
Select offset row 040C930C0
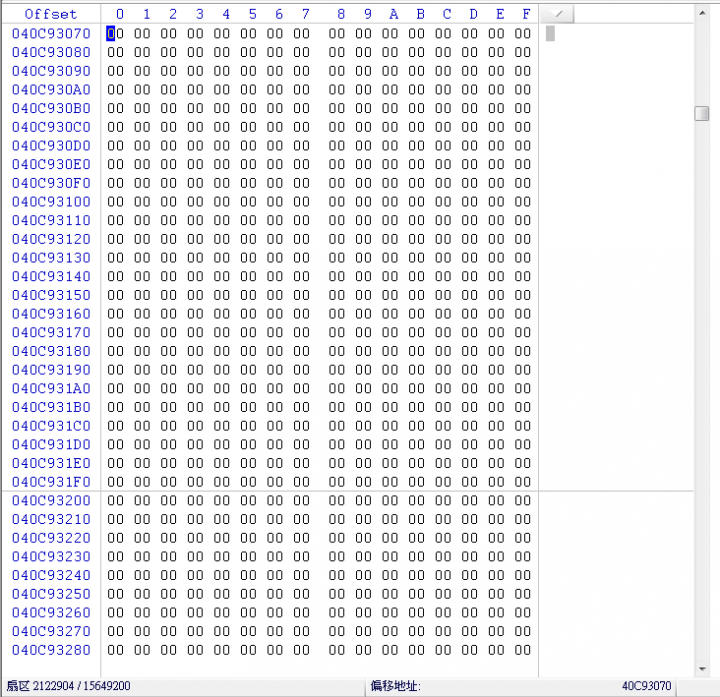[x=51, y=127]
